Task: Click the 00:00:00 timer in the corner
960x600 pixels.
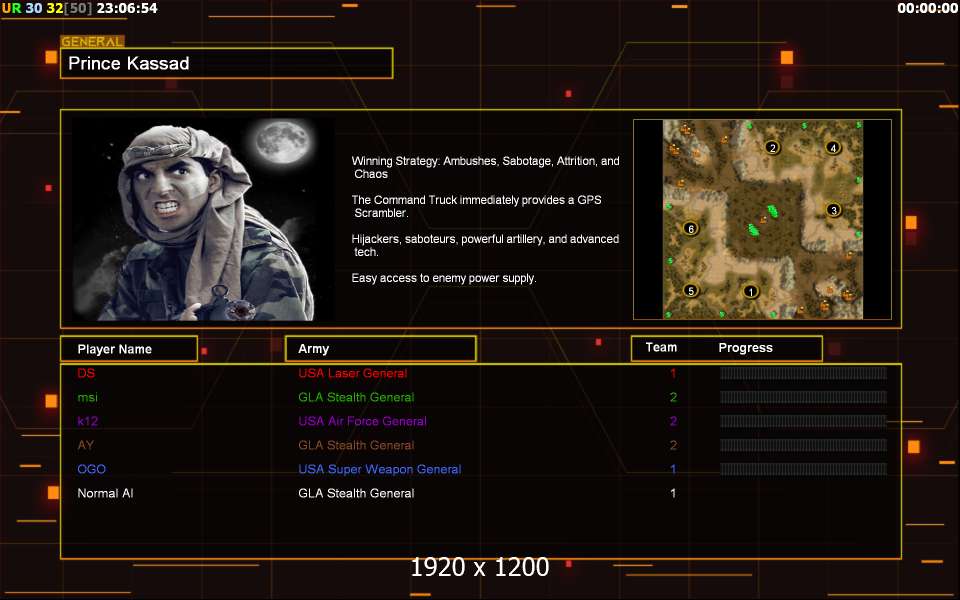Action: coord(927,9)
